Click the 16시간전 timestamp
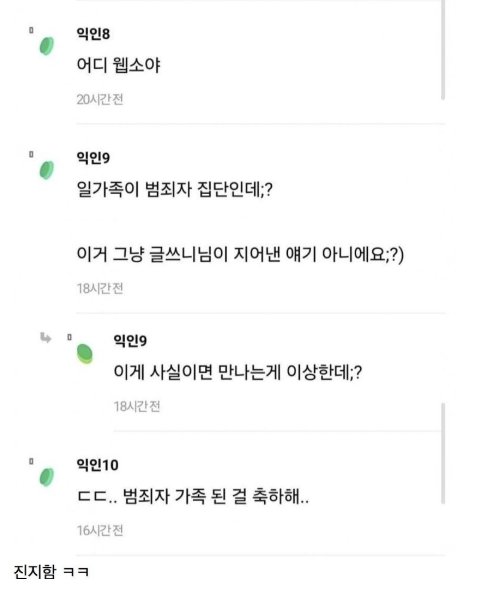 (x=100, y=530)
